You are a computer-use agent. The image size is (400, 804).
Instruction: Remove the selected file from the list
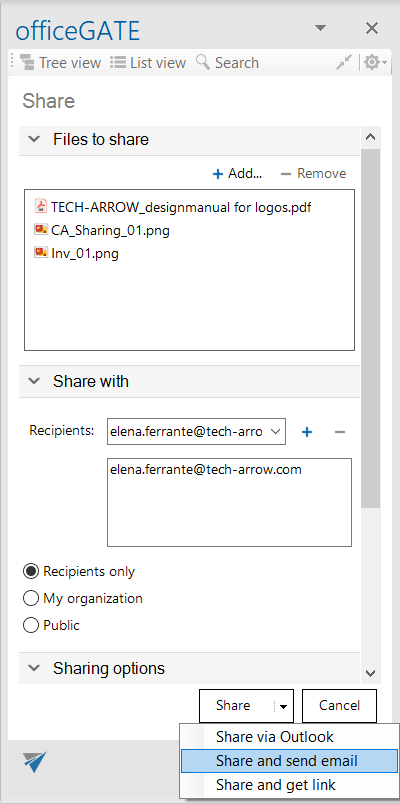pyautogui.click(x=313, y=173)
